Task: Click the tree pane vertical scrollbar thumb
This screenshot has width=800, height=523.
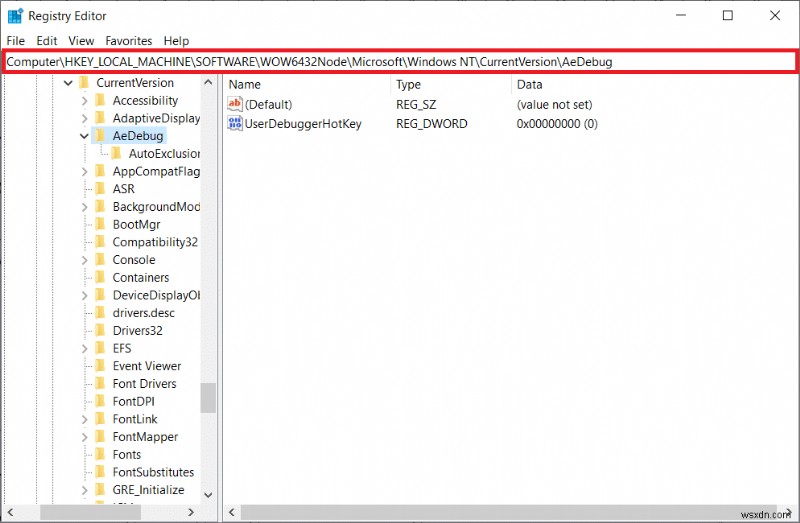Action: click(x=208, y=398)
